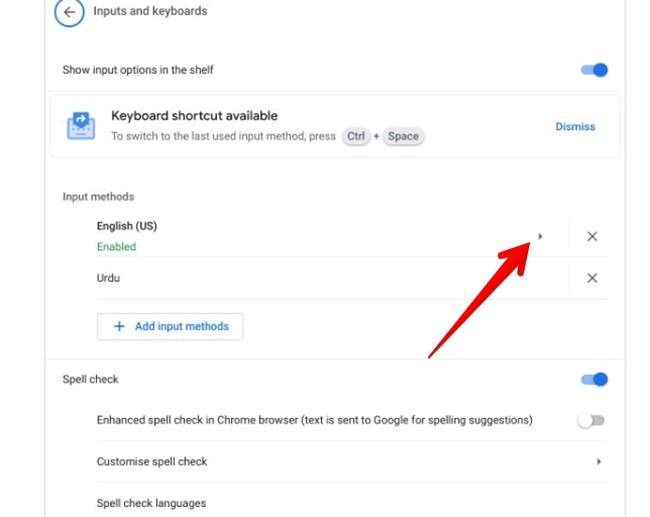Click the keyboard shortcut illustration icon
The image size is (650, 517).
pyautogui.click(x=81, y=126)
